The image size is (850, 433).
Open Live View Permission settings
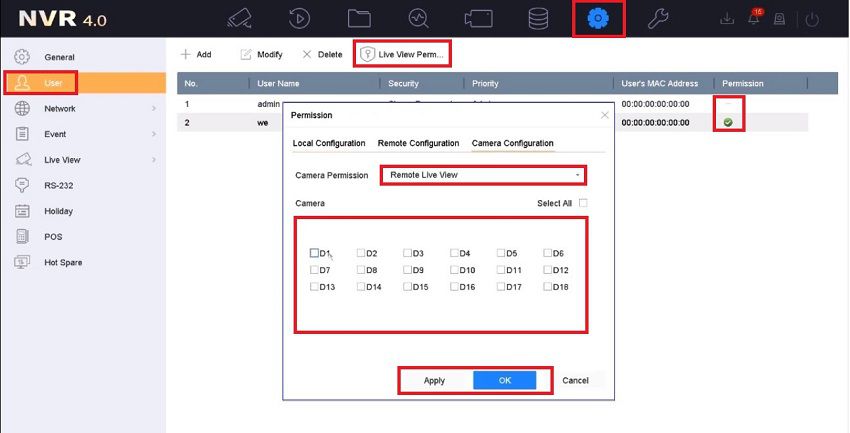point(402,54)
